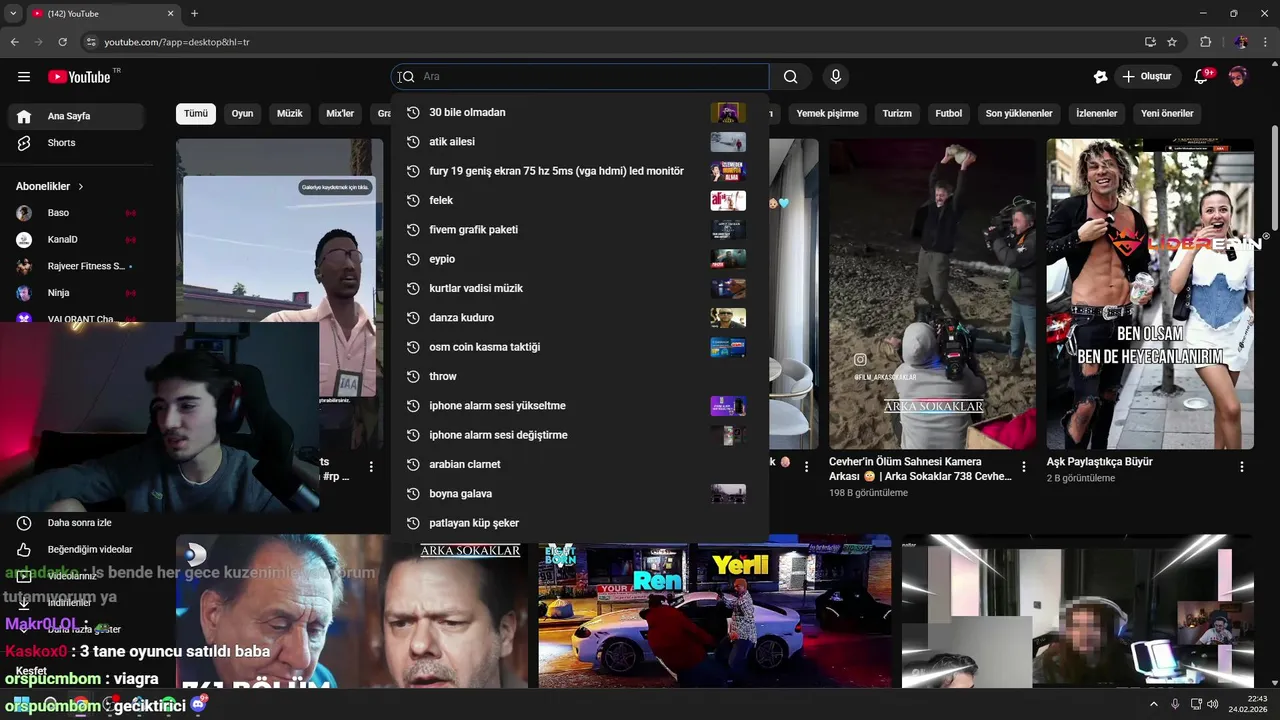The image size is (1280, 720).
Task: Choose suggestion 'danza kuduro'
Action: coord(580,318)
